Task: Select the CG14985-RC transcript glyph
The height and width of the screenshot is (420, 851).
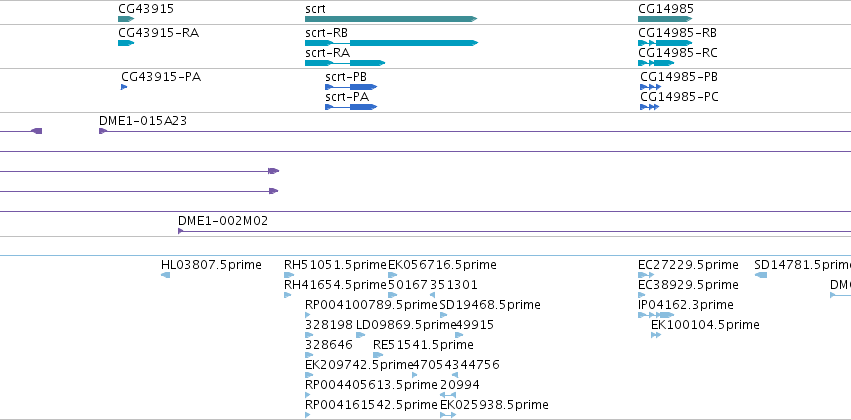Action: point(656,63)
